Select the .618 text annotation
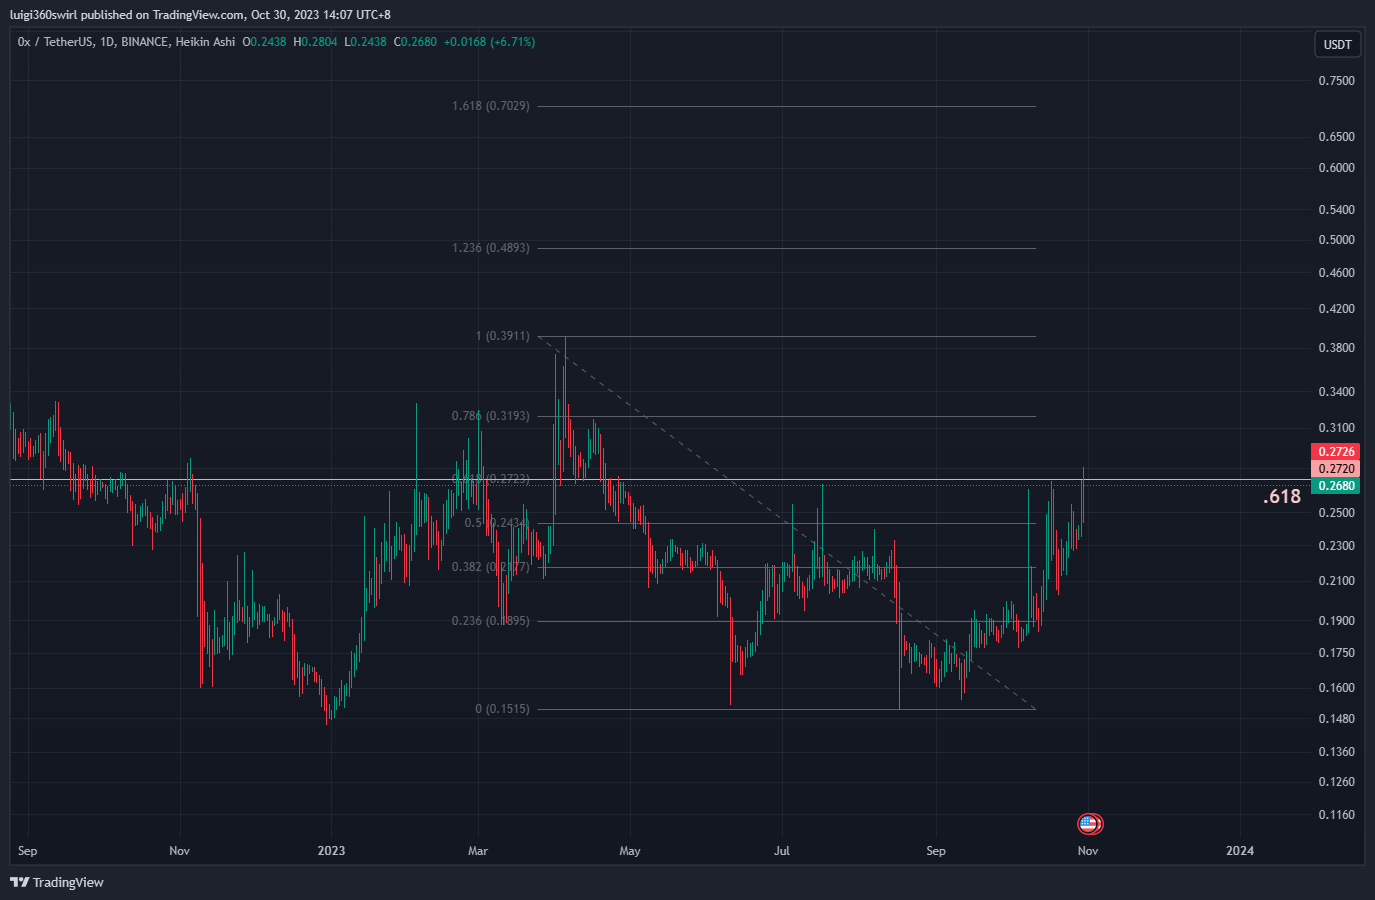 click(1282, 497)
